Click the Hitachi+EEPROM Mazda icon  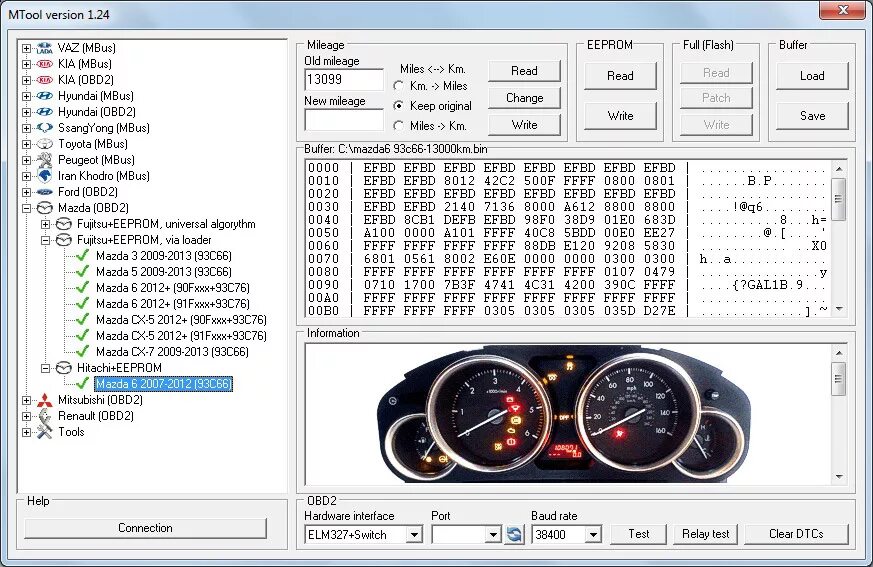click(64, 368)
